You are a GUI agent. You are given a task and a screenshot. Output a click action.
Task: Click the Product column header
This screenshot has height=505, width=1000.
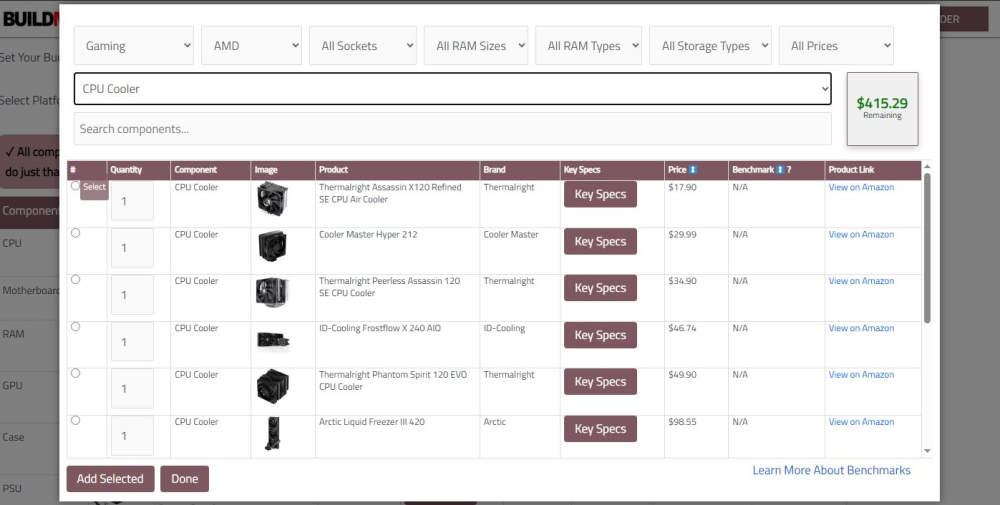point(397,170)
